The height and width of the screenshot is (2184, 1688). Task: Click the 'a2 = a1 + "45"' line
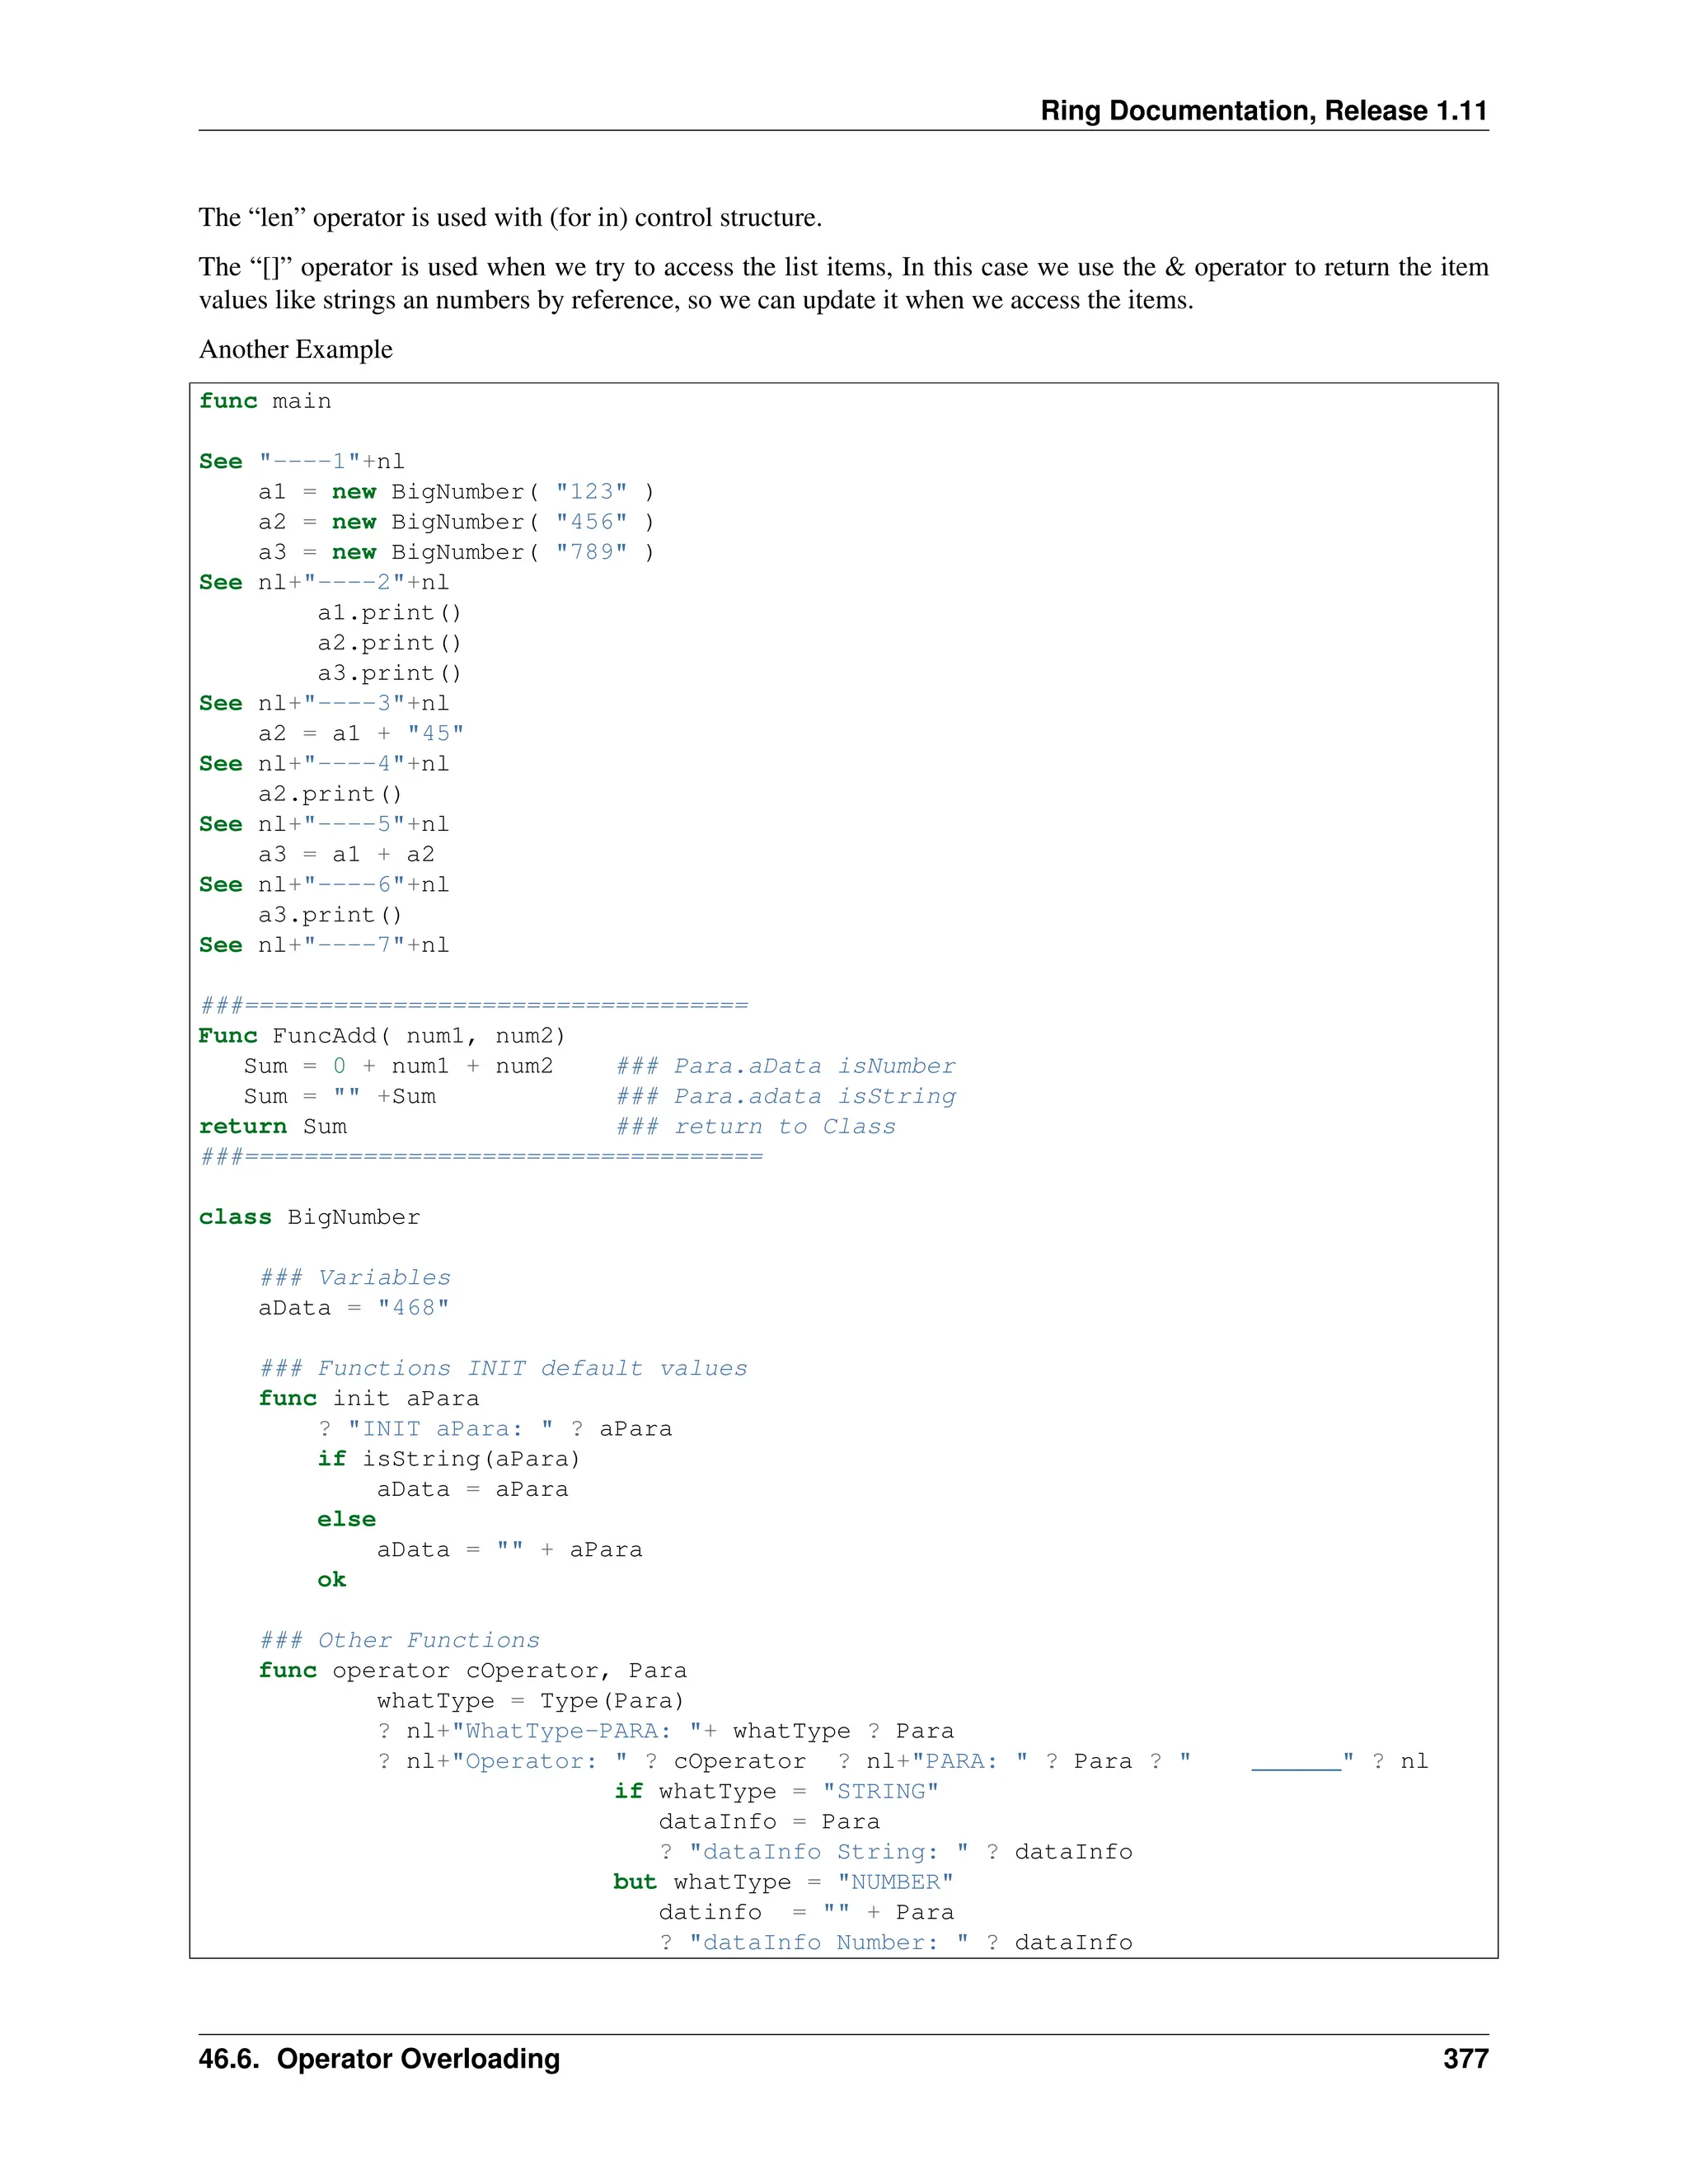pos(360,733)
